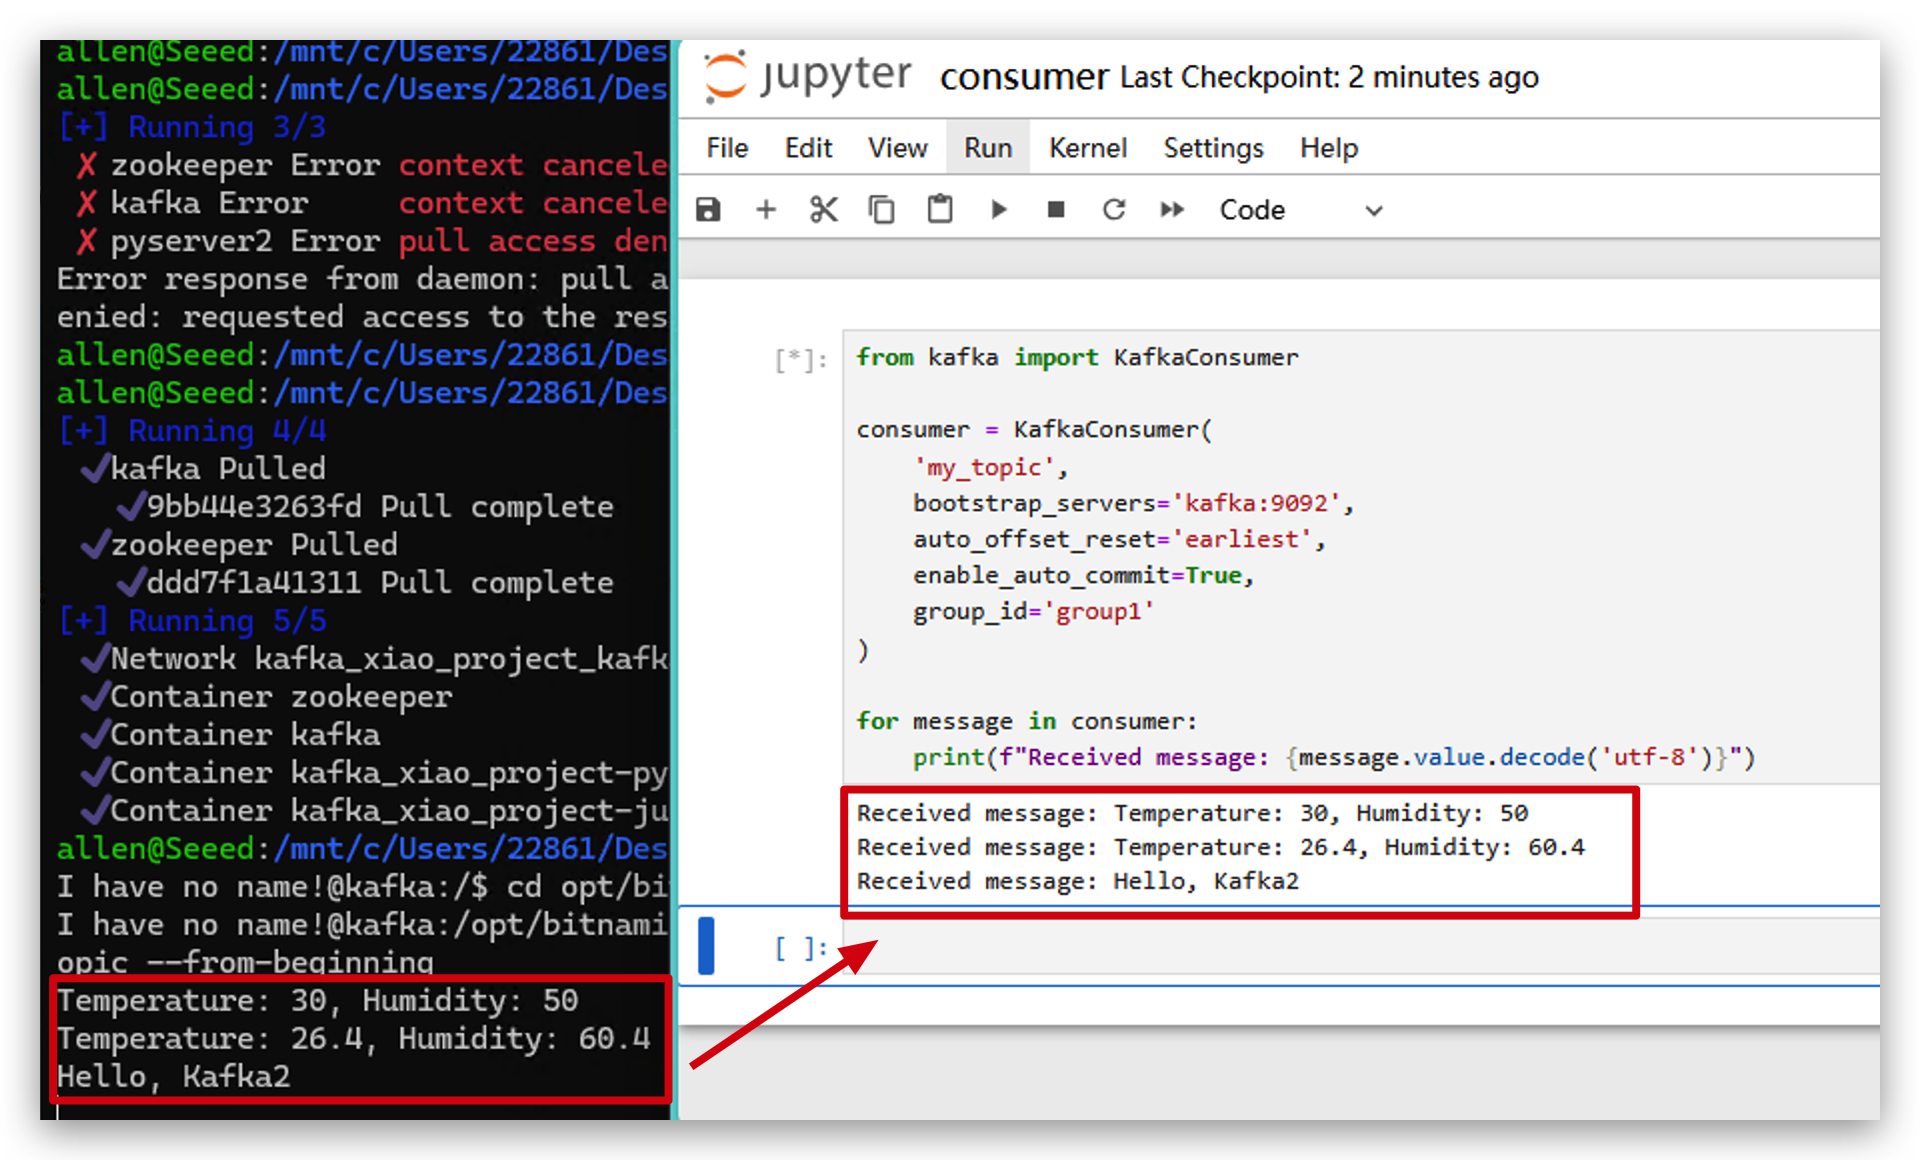Click the notebook title 'consumer'
1920x1160 pixels.
pos(1024,77)
